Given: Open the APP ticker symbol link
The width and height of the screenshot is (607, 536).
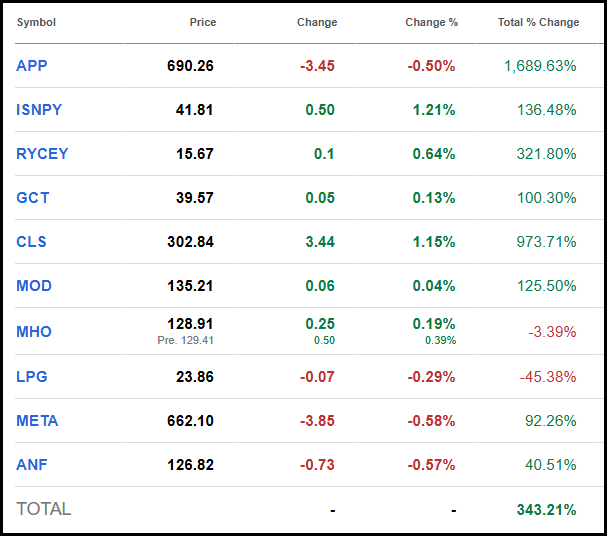Looking at the screenshot, I should pos(32,66).
